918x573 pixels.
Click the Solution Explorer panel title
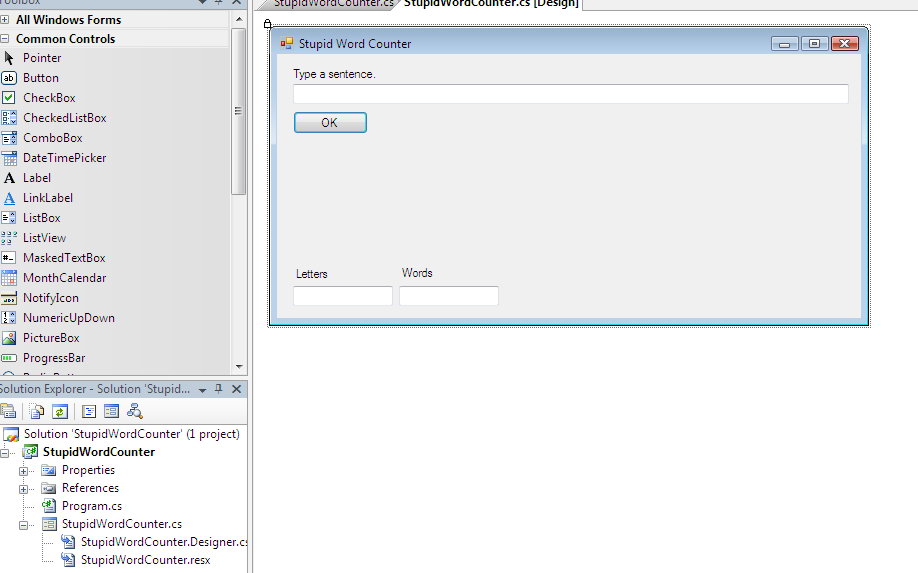click(x=95, y=389)
